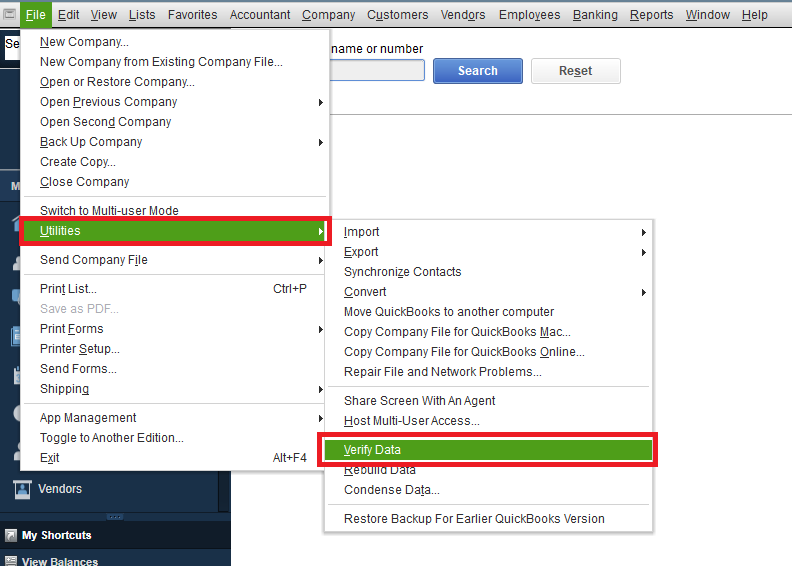Viewport: 792px width, 566px height.
Task: Click the Search button
Action: click(478, 71)
